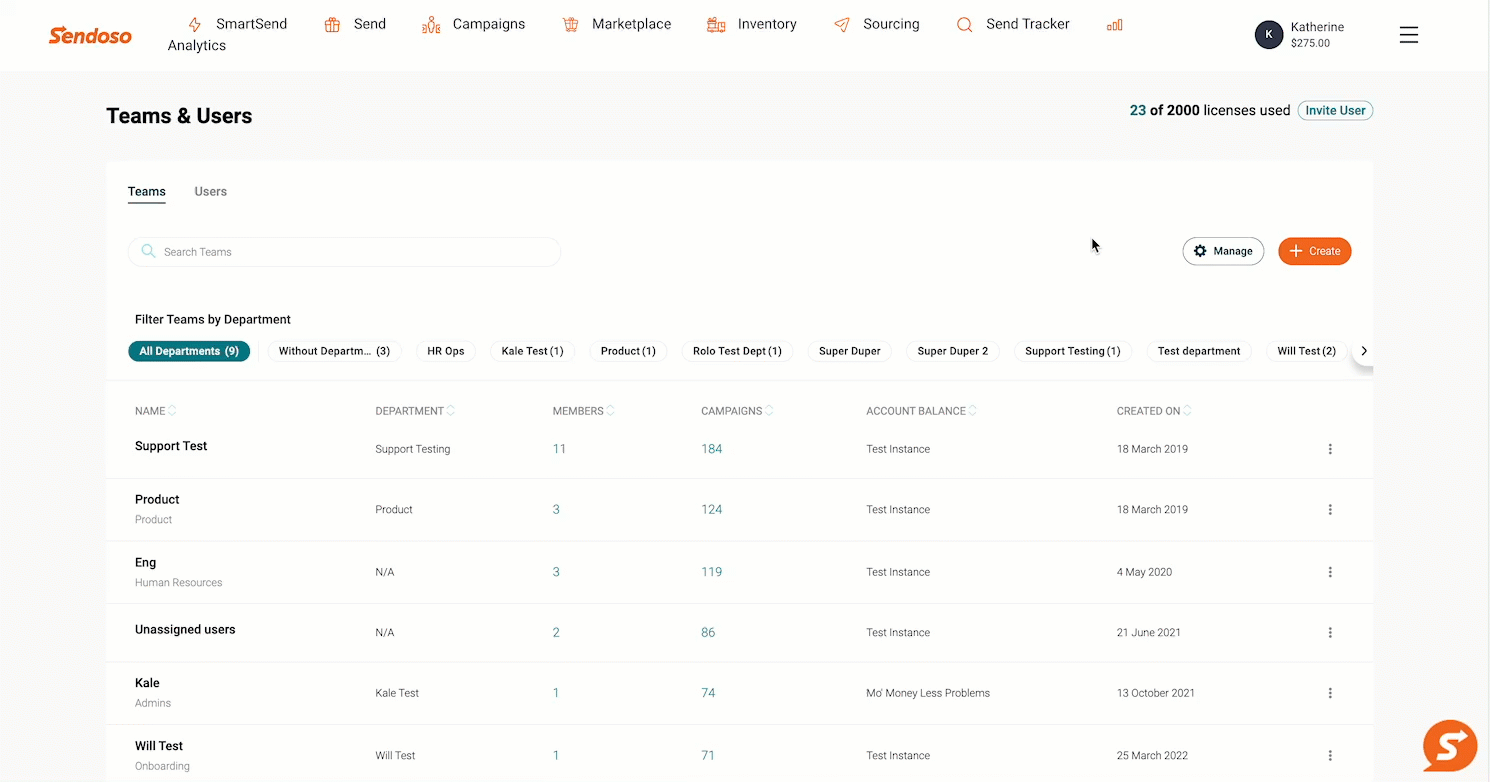Open the 86 campaigns link
This screenshot has width=1490, height=782.
click(x=708, y=633)
